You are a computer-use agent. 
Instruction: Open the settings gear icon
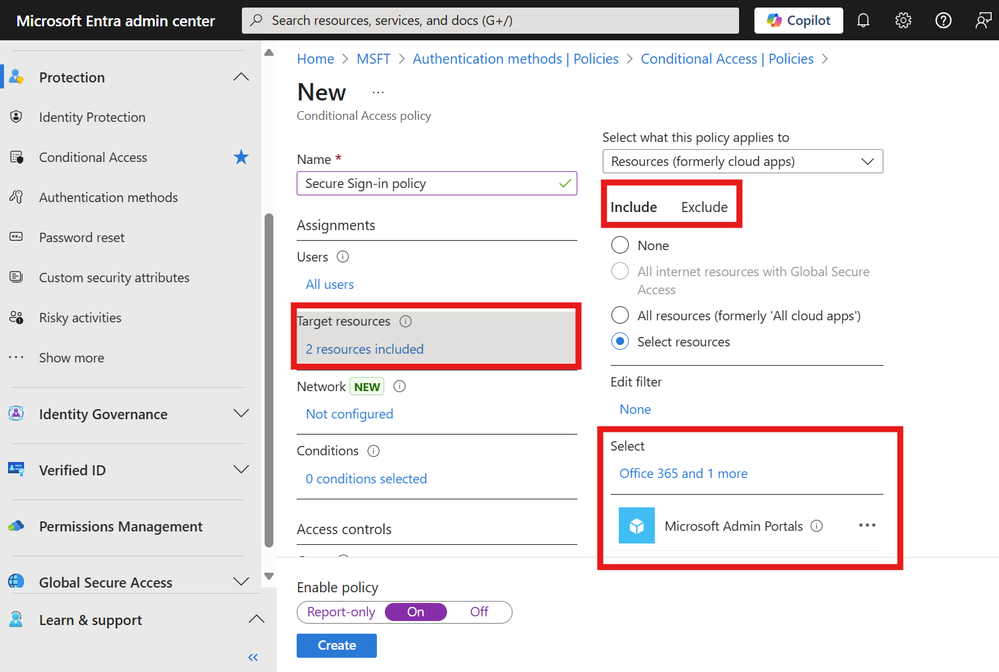[903, 20]
